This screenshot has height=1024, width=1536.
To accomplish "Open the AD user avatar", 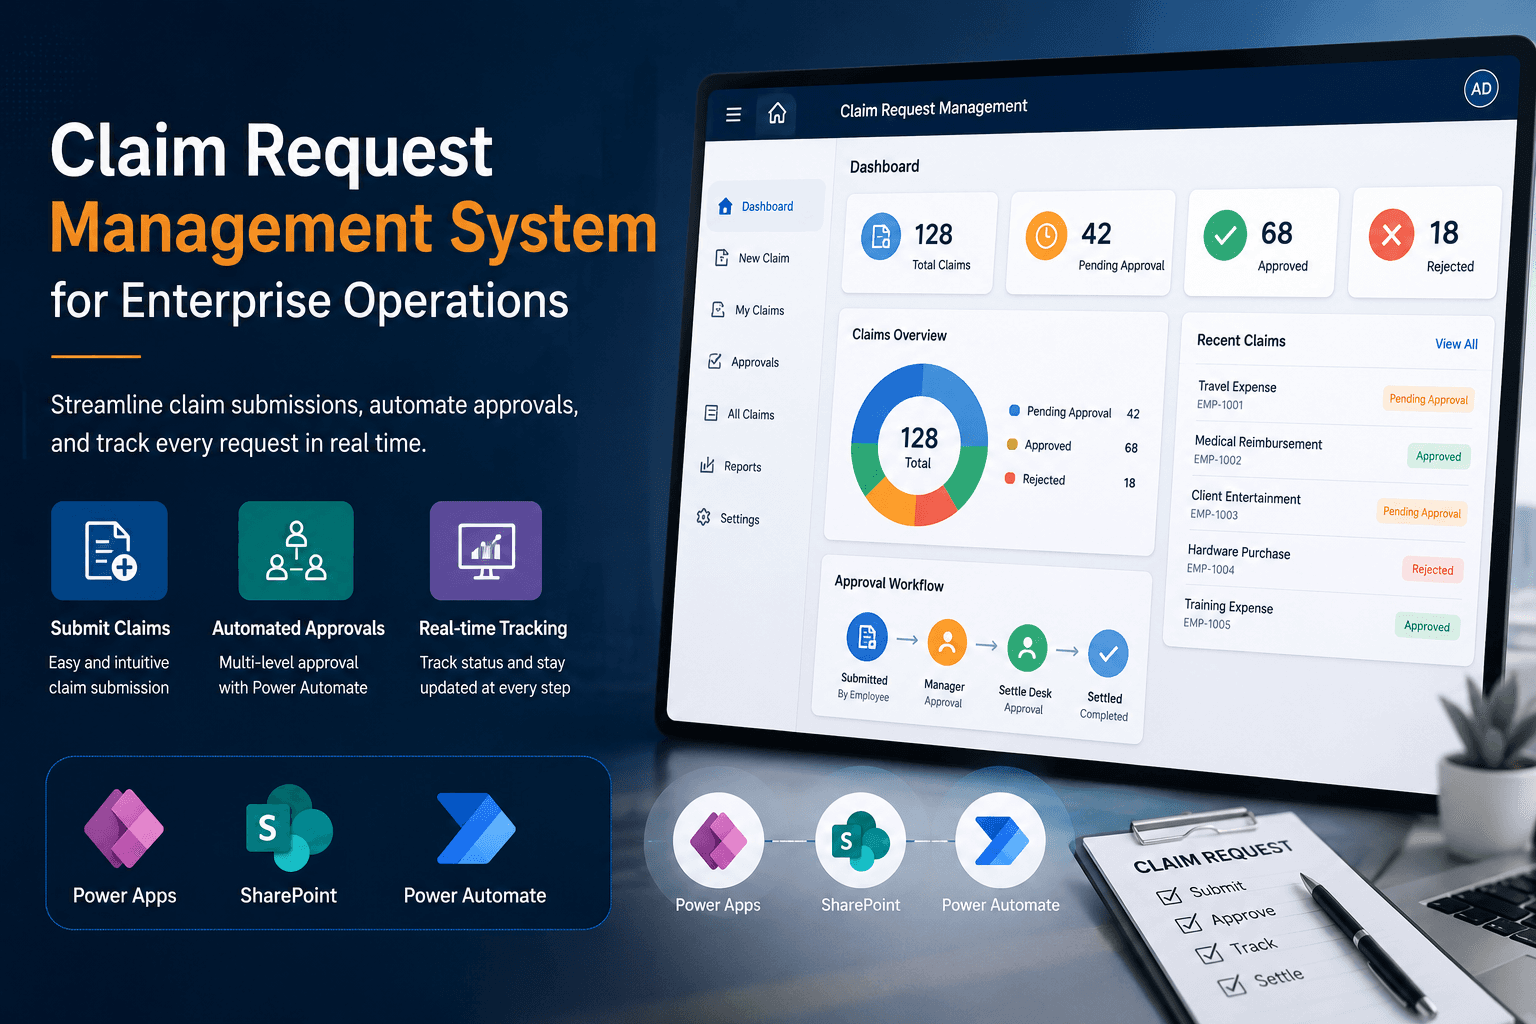I will [x=1481, y=89].
